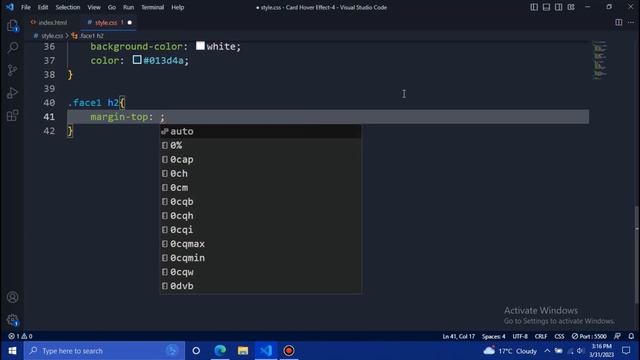640x360 pixels.
Task: Switch to the index.html tab
Action: tap(50, 22)
